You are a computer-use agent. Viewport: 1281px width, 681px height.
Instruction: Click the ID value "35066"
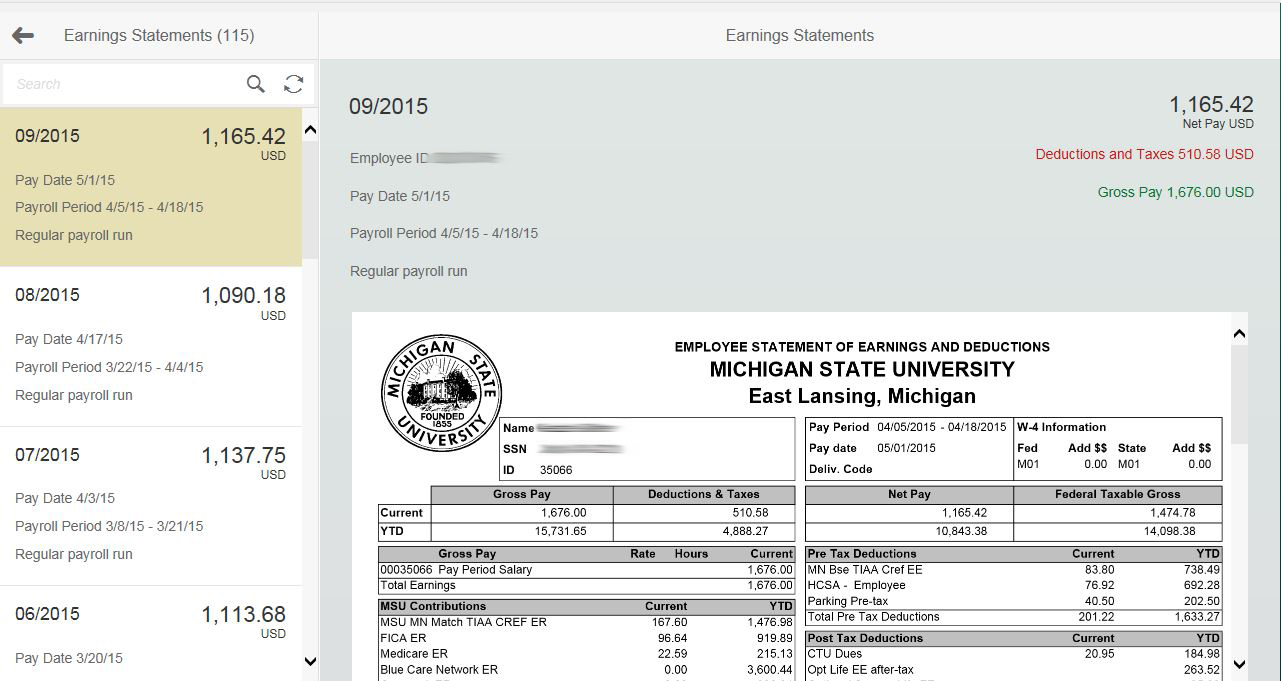point(556,470)
